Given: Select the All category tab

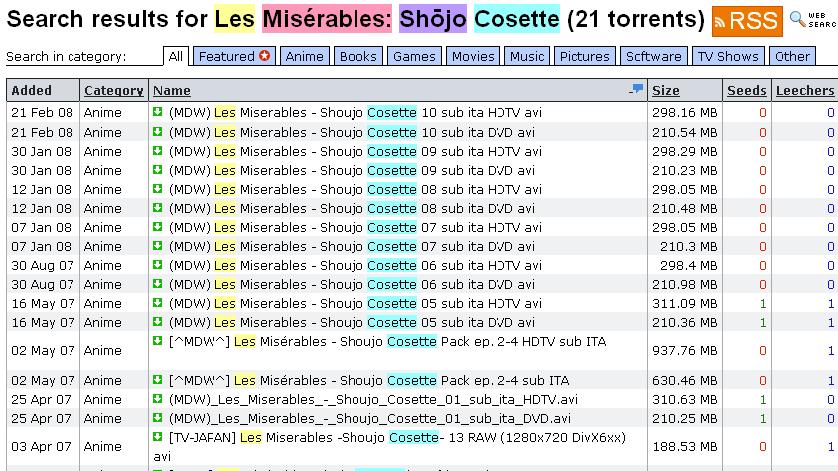Looking at the screenshot, I should click(176, 56).
